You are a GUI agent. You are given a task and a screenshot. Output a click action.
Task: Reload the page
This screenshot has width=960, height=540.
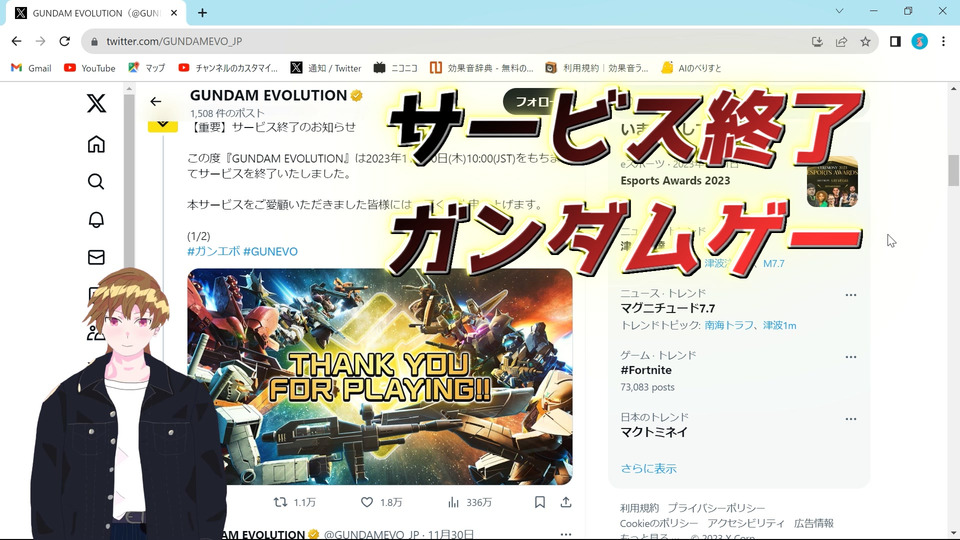click(64, 41)
